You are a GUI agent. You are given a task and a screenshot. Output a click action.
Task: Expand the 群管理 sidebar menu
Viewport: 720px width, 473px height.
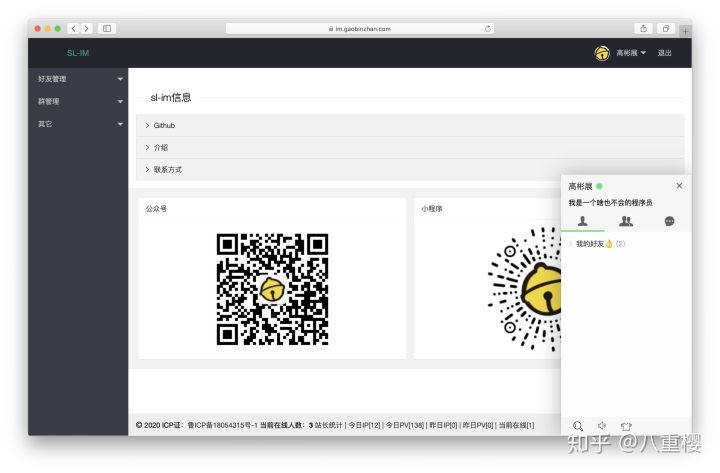tap(78, 101)
